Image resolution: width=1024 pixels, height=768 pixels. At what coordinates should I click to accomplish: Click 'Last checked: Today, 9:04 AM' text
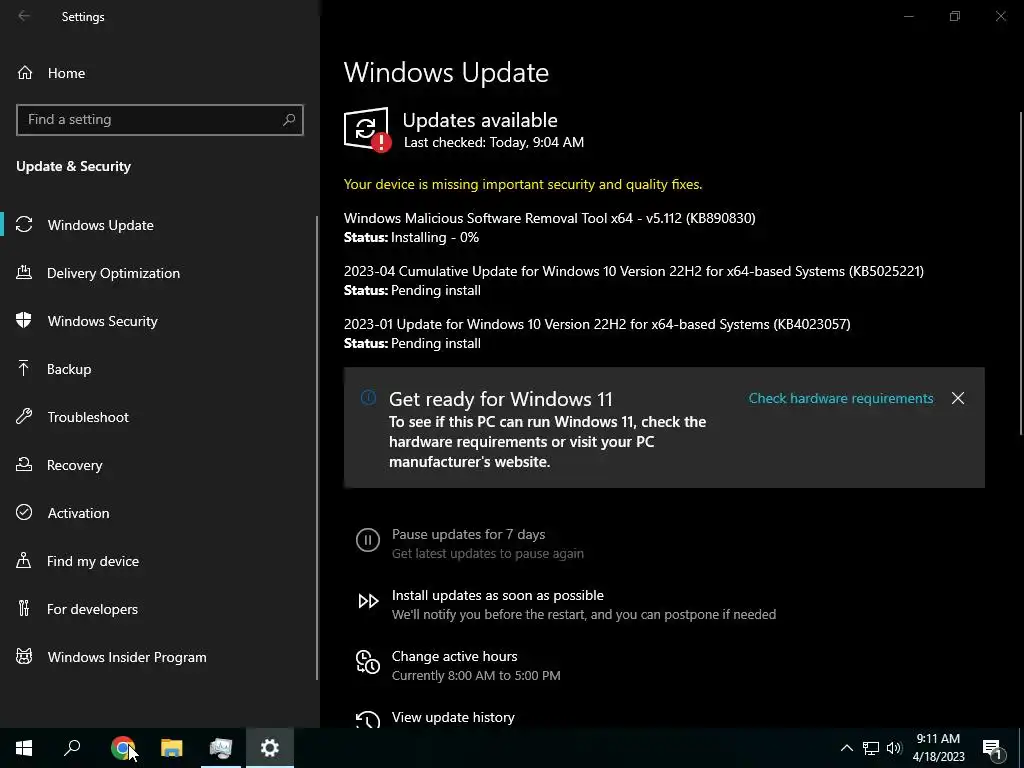494,142
